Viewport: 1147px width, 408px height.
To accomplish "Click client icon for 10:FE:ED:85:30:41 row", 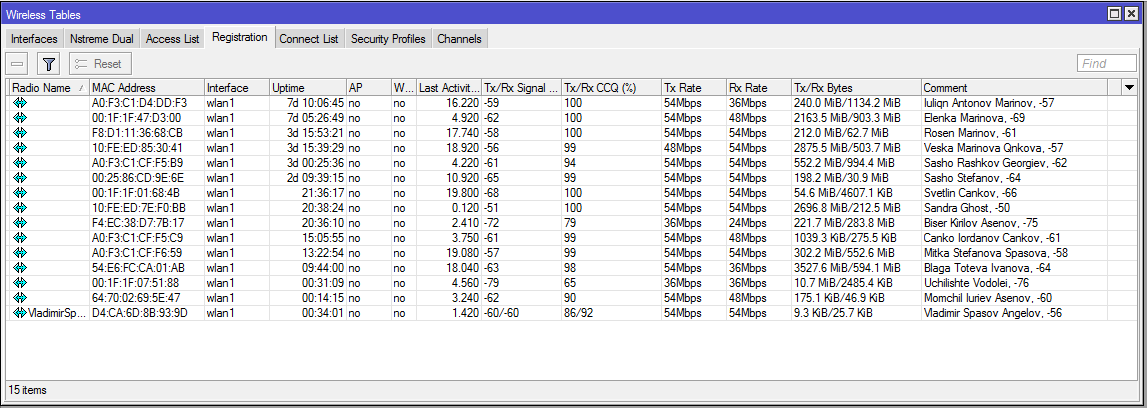I will point(19,147).
